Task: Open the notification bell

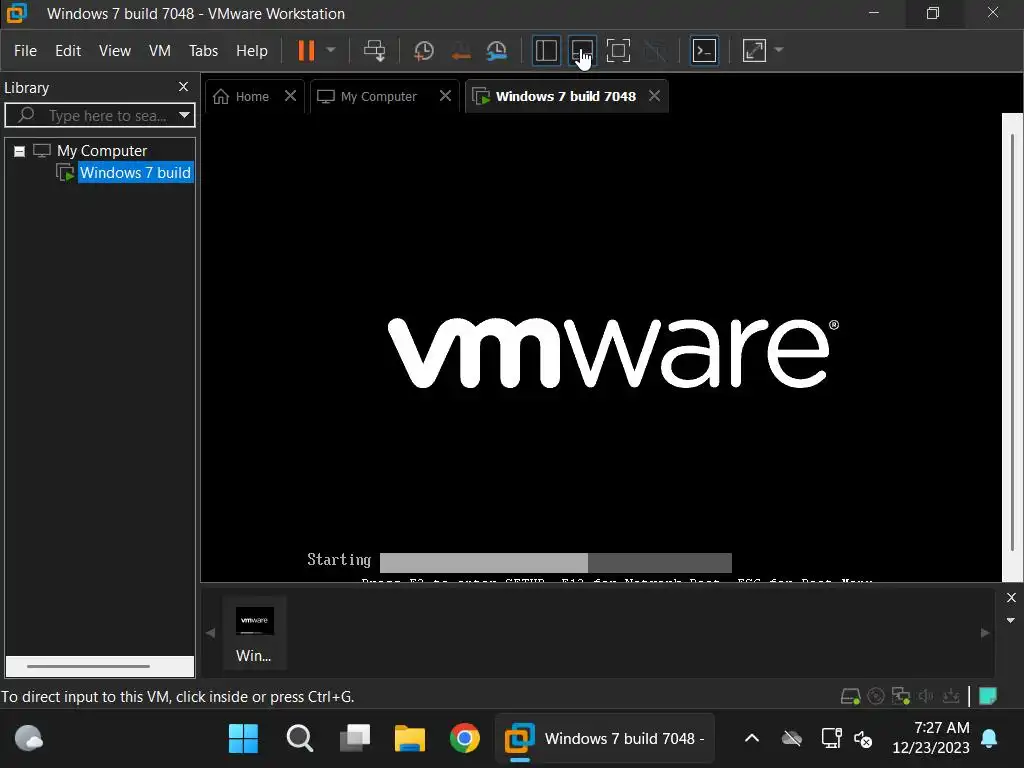Action: pyautogui.click(x=989, y=739)
